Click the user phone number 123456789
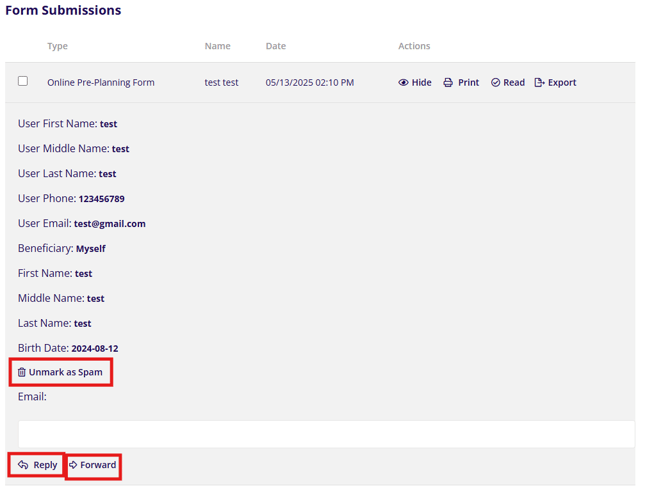The image size is (670, 502). 101,199
